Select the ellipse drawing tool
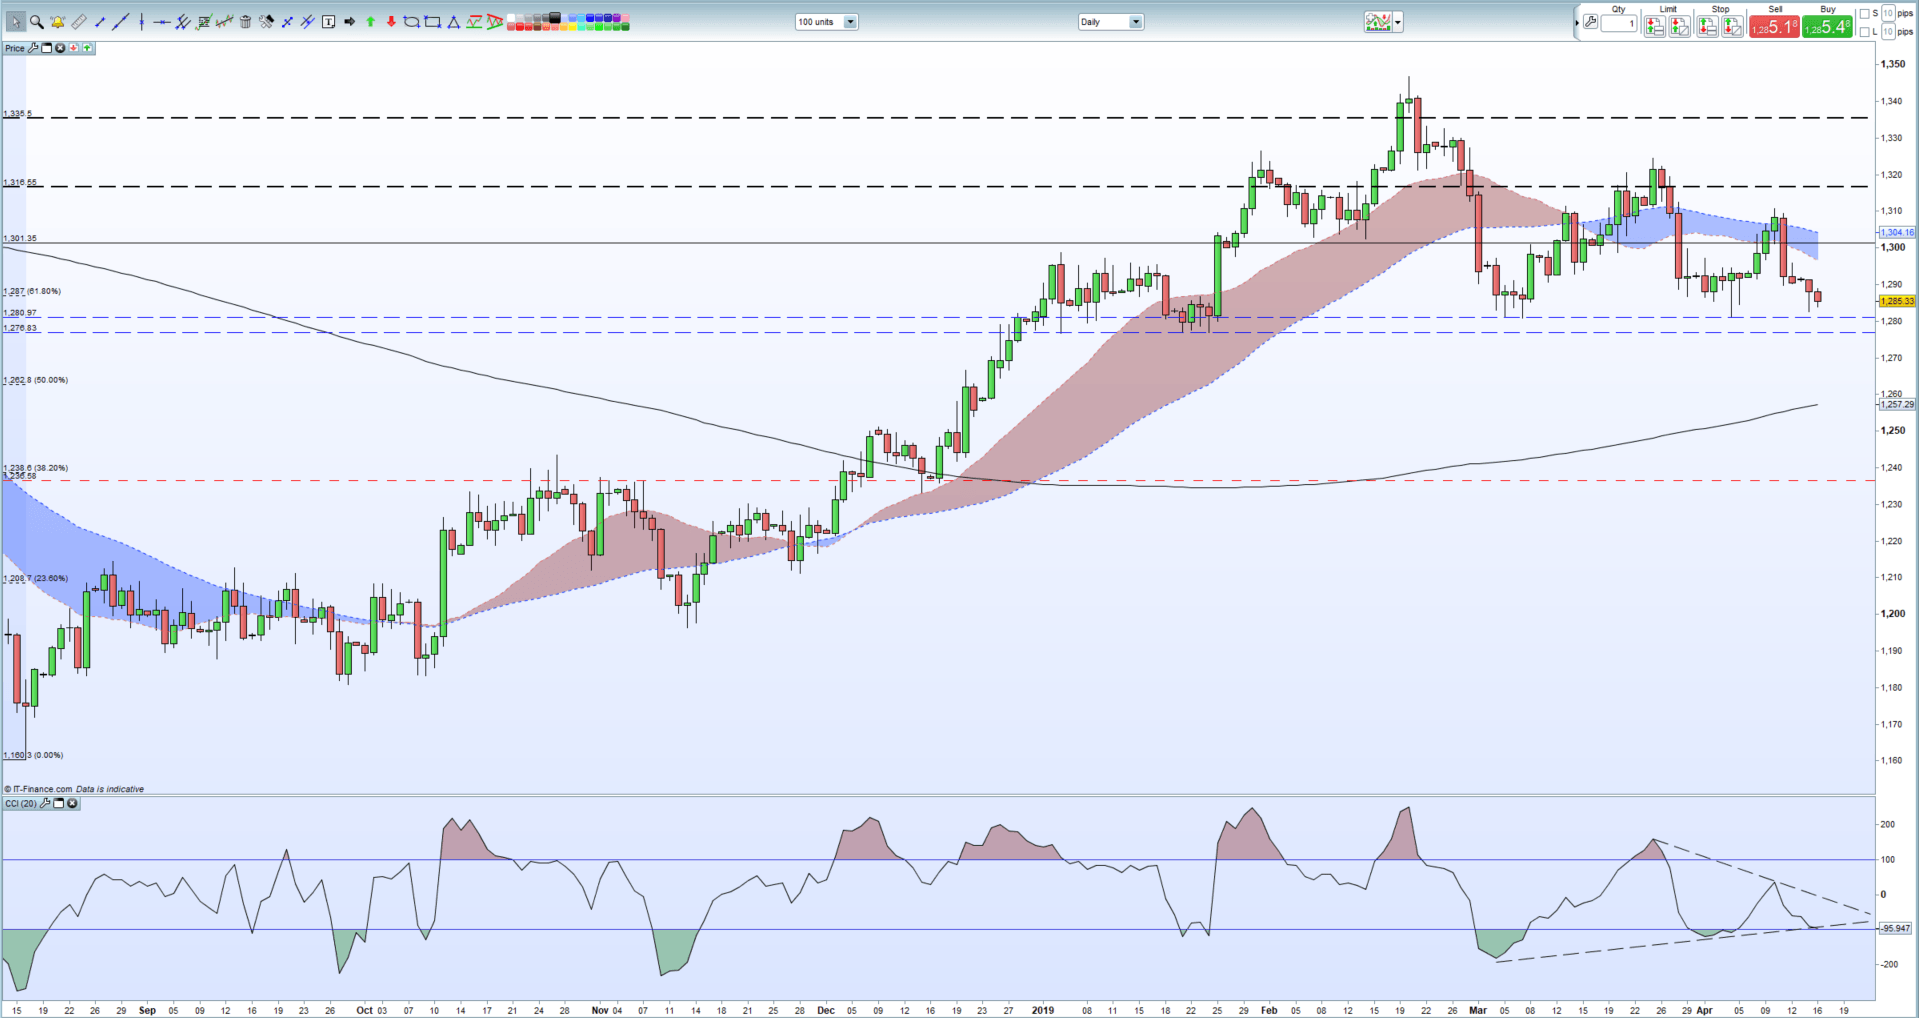This screenshot has height=1018, width=1919. [x=411, y=22]
